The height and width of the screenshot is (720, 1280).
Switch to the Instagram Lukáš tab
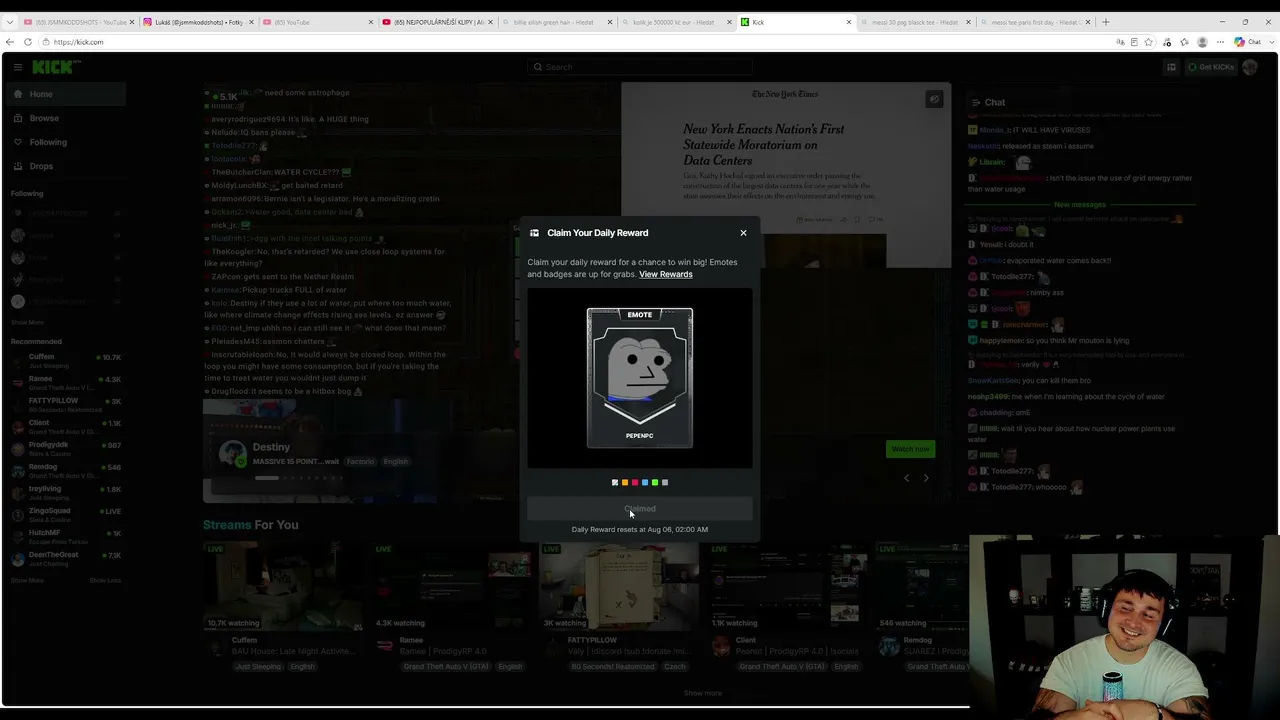197,22
